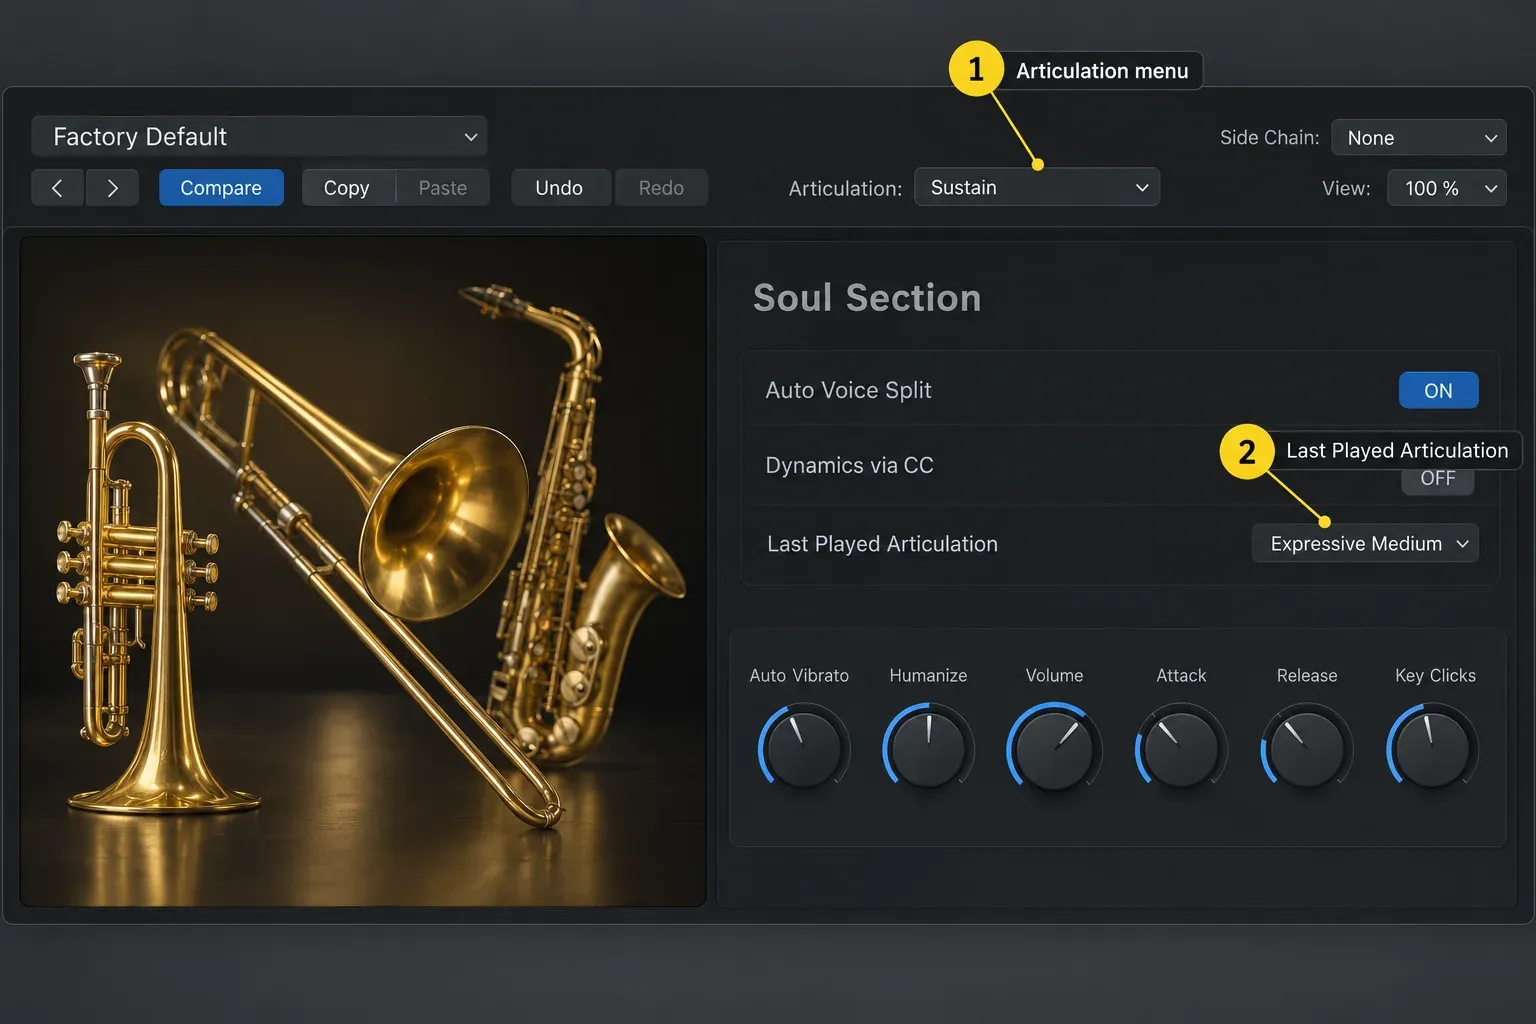Click the Humanize label text
The image size is (1536, 1024).
(928, 675)
